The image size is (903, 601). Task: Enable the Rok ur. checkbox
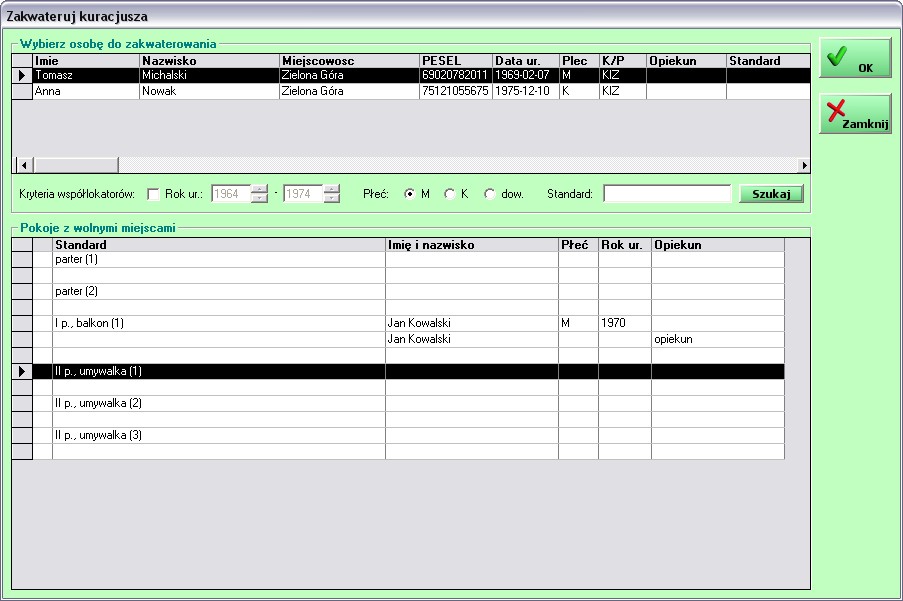pyautogui.click(x=153, y=194)
